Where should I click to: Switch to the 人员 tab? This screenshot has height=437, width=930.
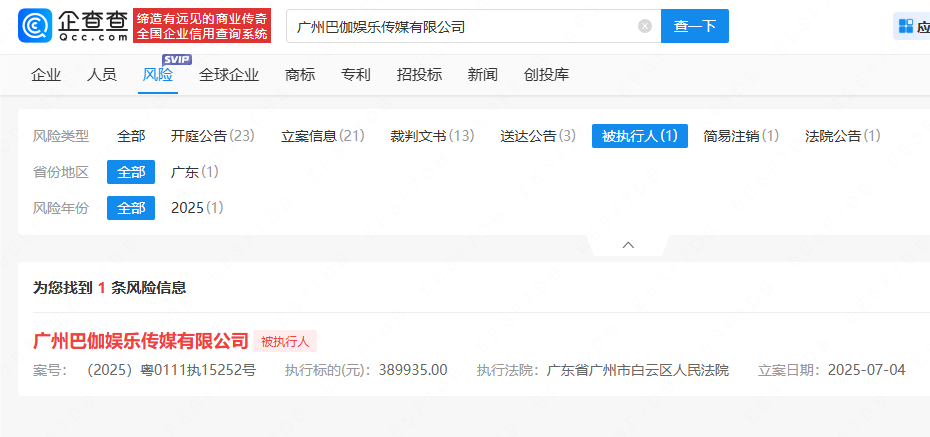[x=101, y=75]
